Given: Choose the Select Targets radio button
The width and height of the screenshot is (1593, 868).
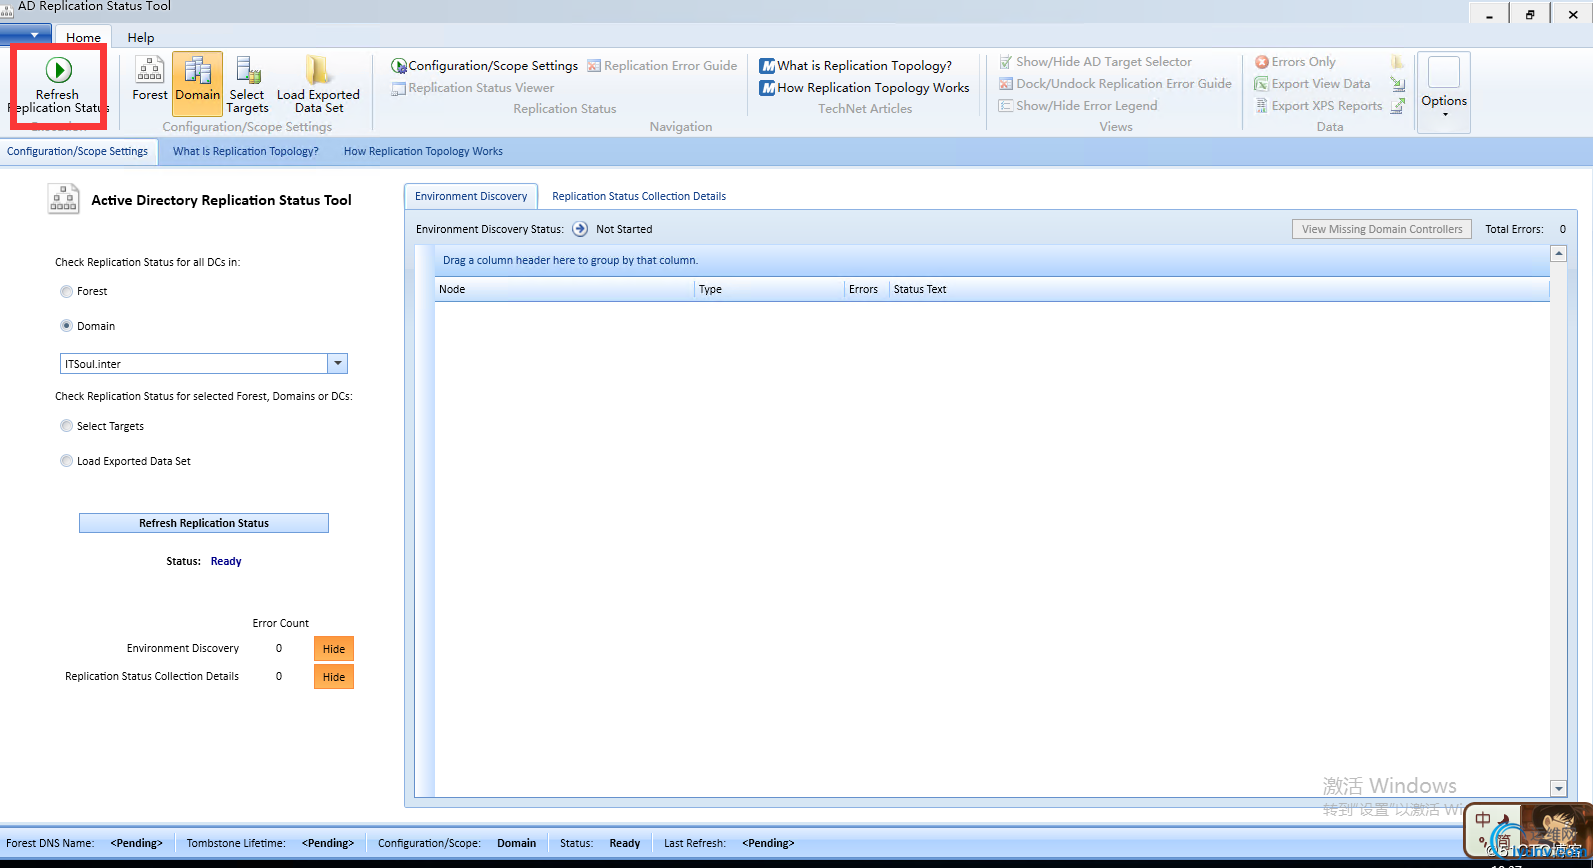Looking at the screenshot, I should coord(66,426).
